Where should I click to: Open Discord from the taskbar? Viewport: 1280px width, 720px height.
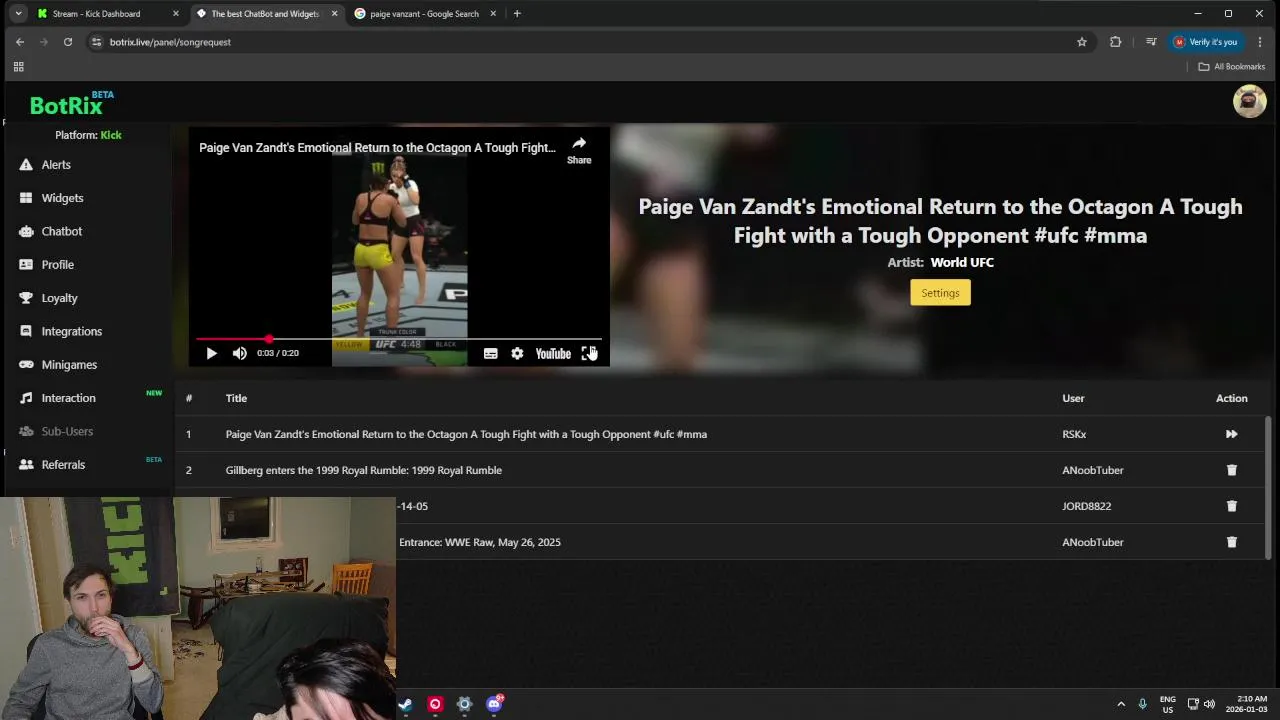(x=494, y=704)
